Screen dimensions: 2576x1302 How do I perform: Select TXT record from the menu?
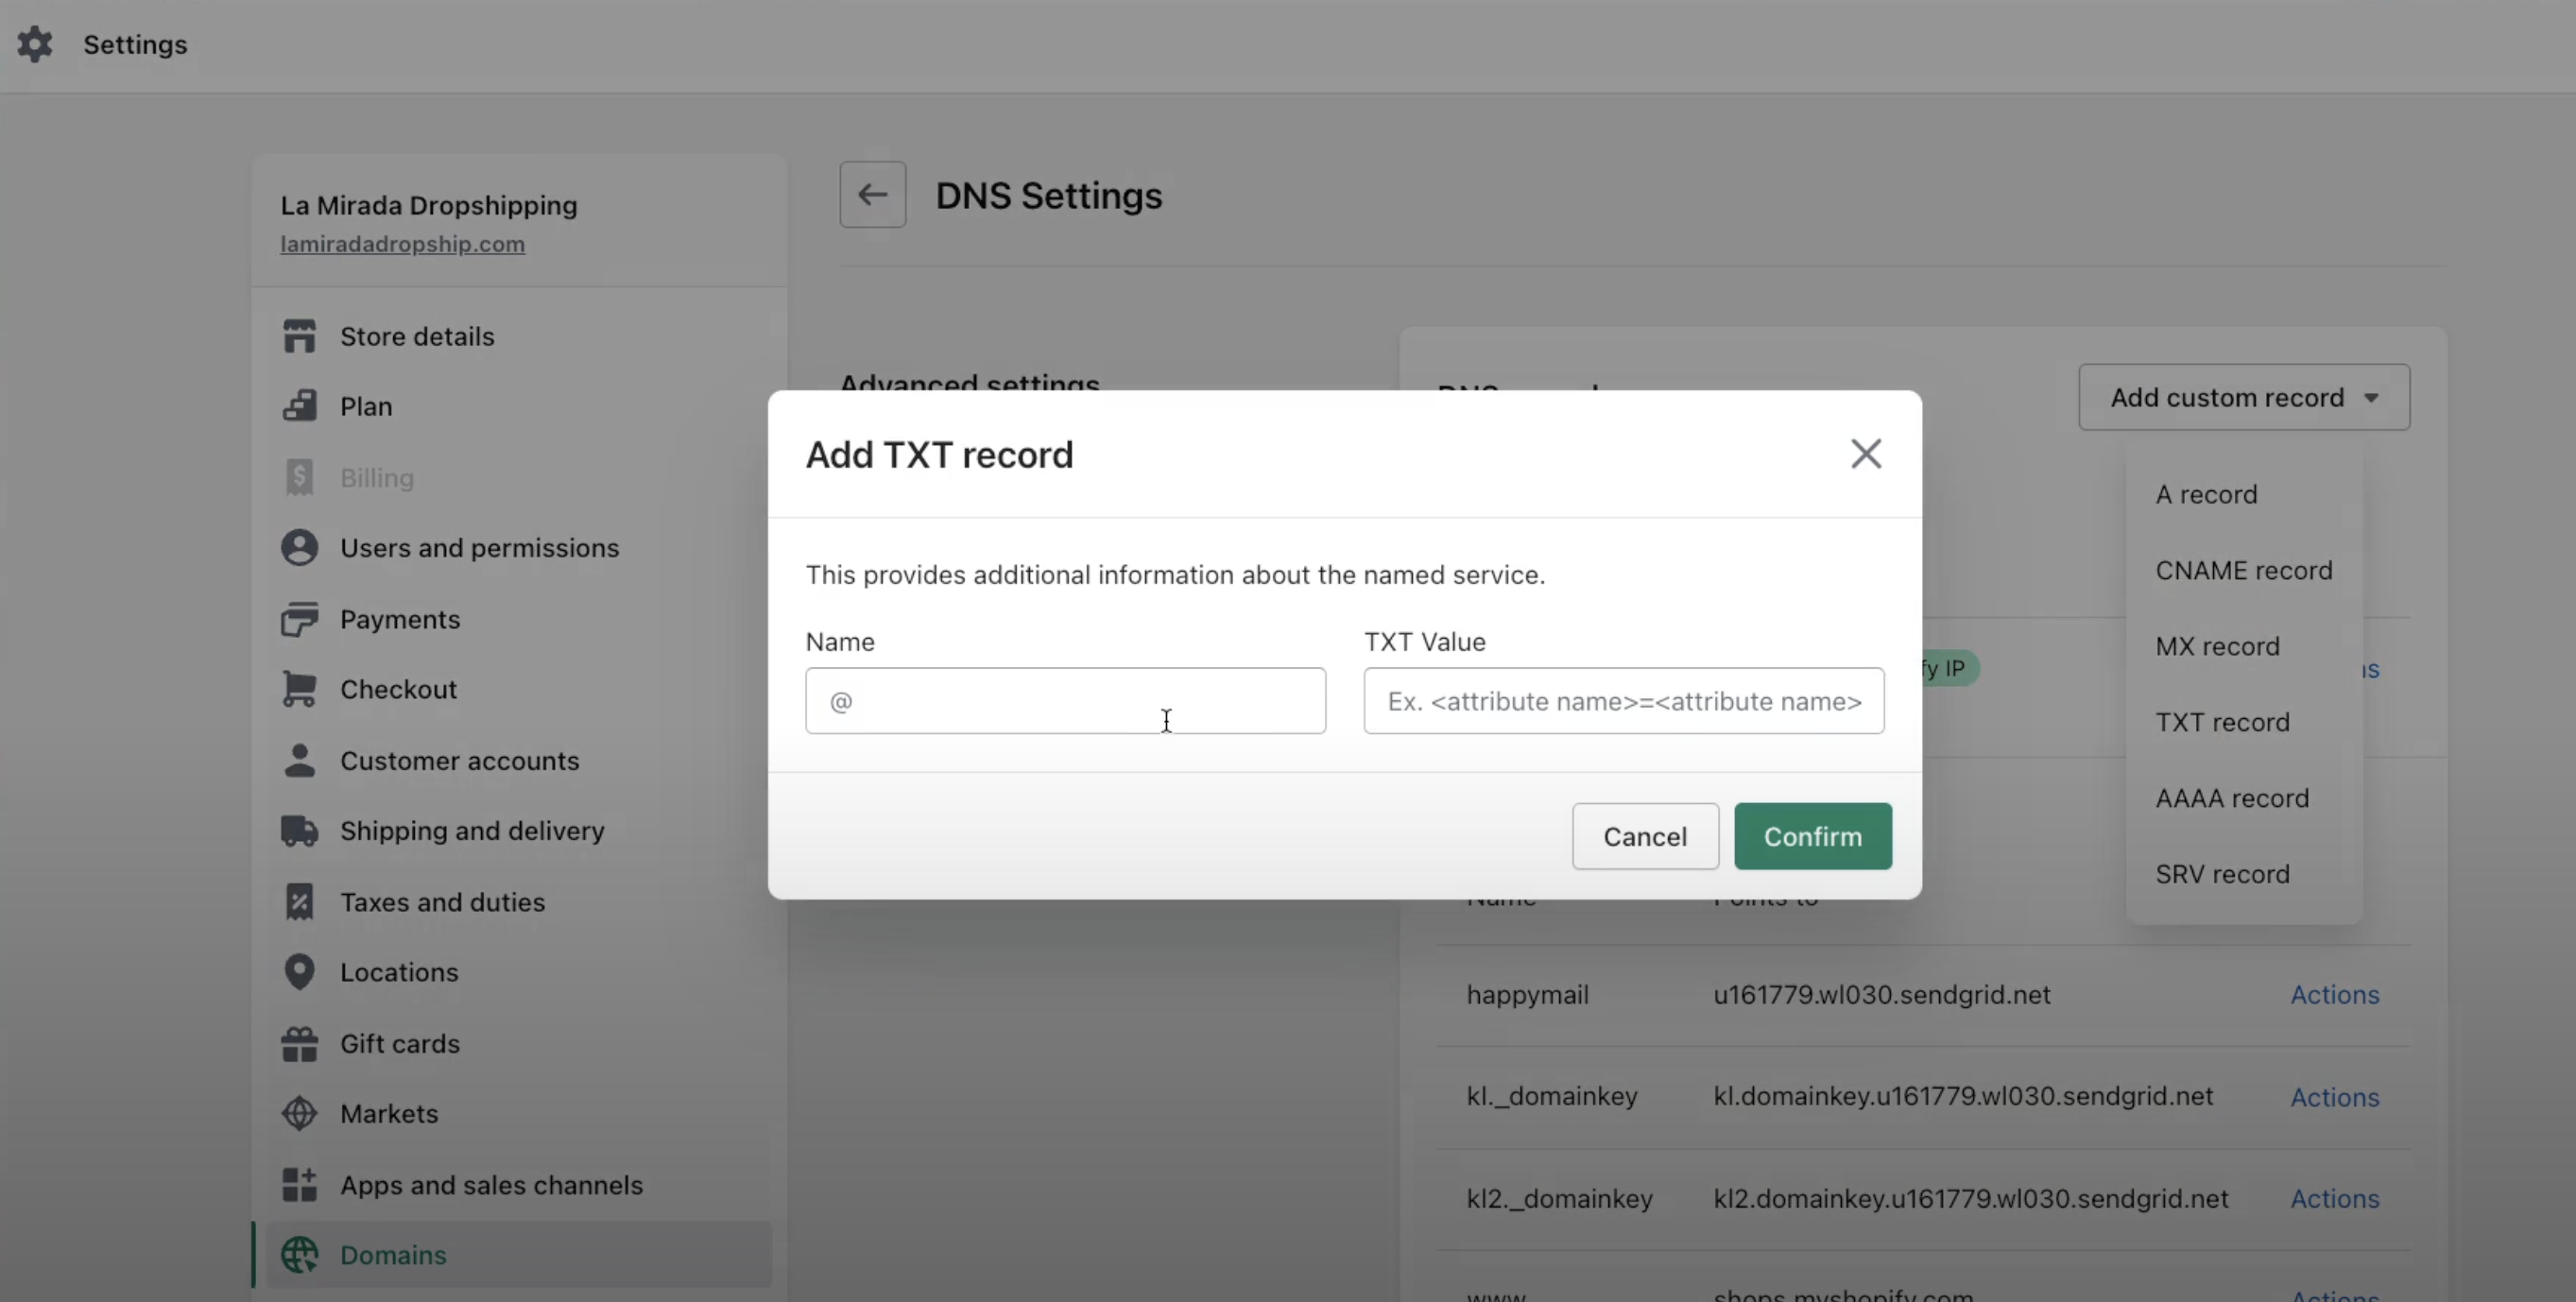[2222, 722]
